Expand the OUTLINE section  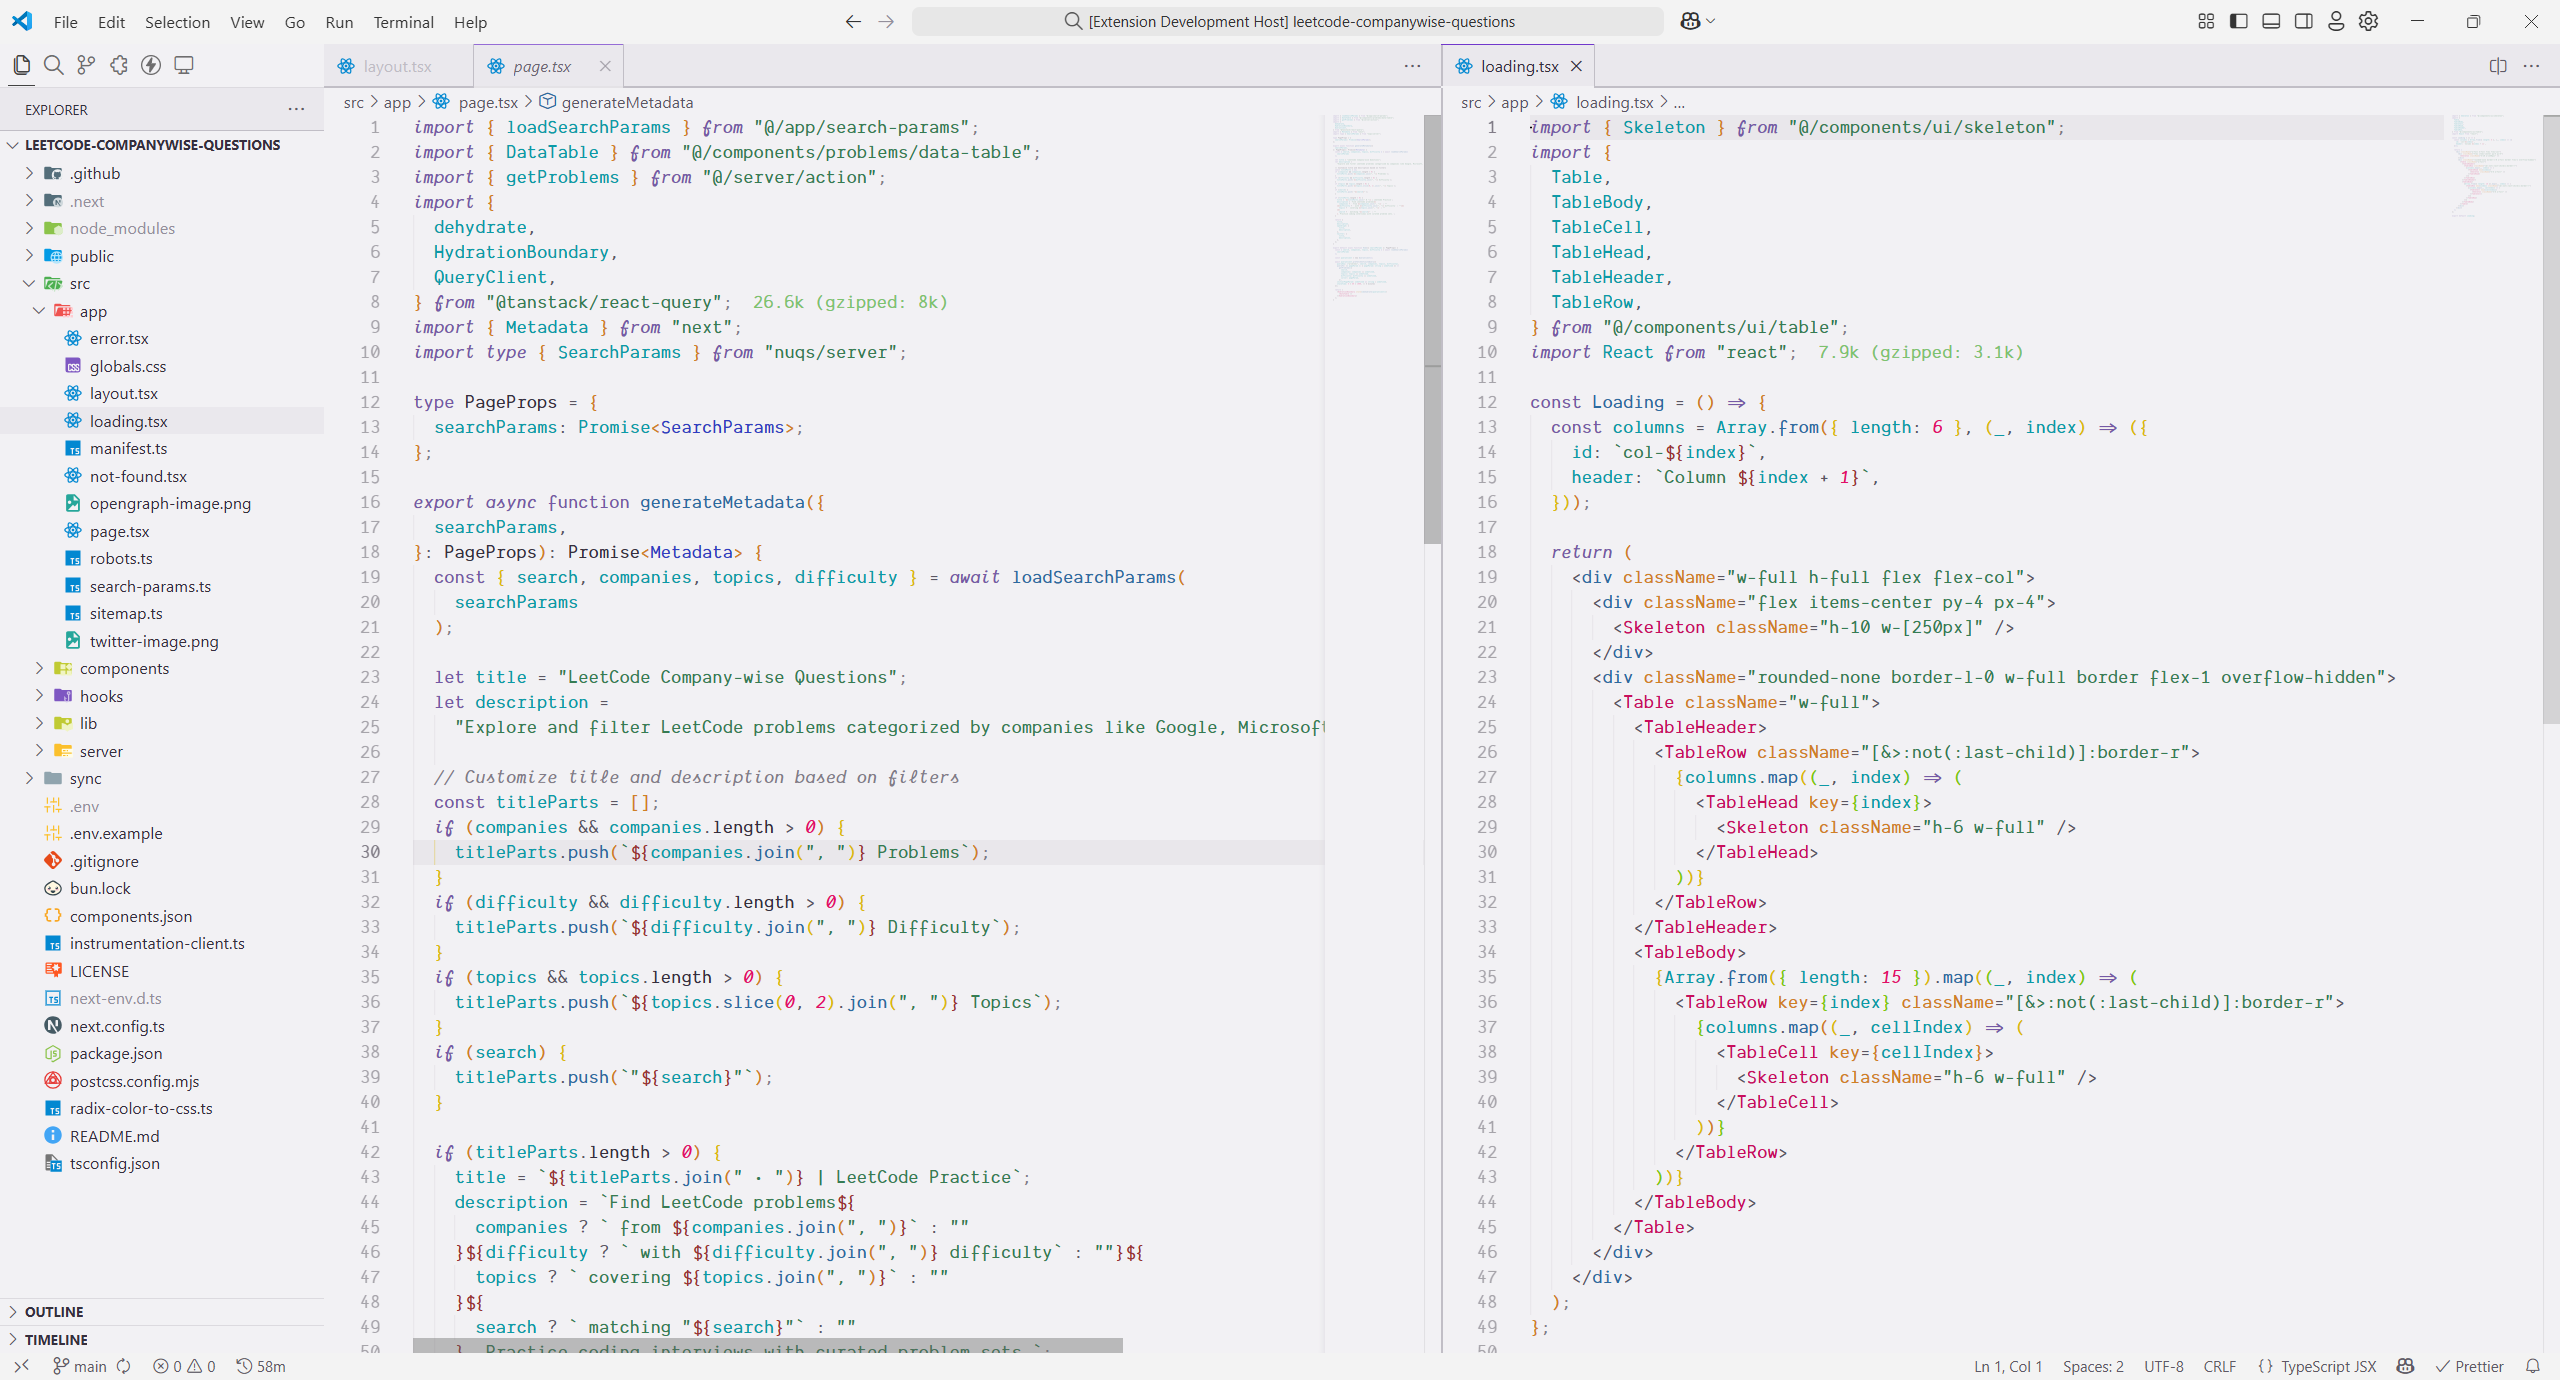click(x=54, y=1311)
